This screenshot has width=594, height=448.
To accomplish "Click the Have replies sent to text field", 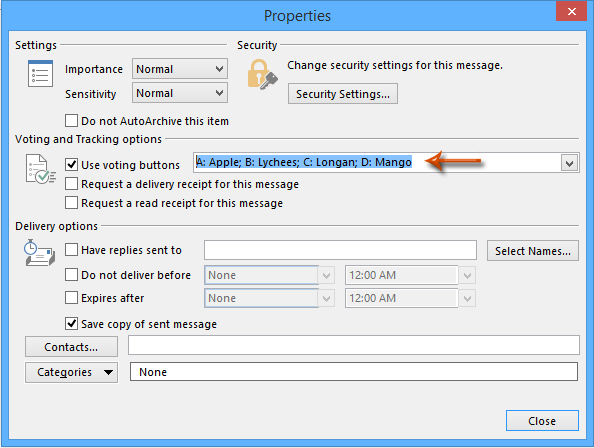I will [340, 250].
